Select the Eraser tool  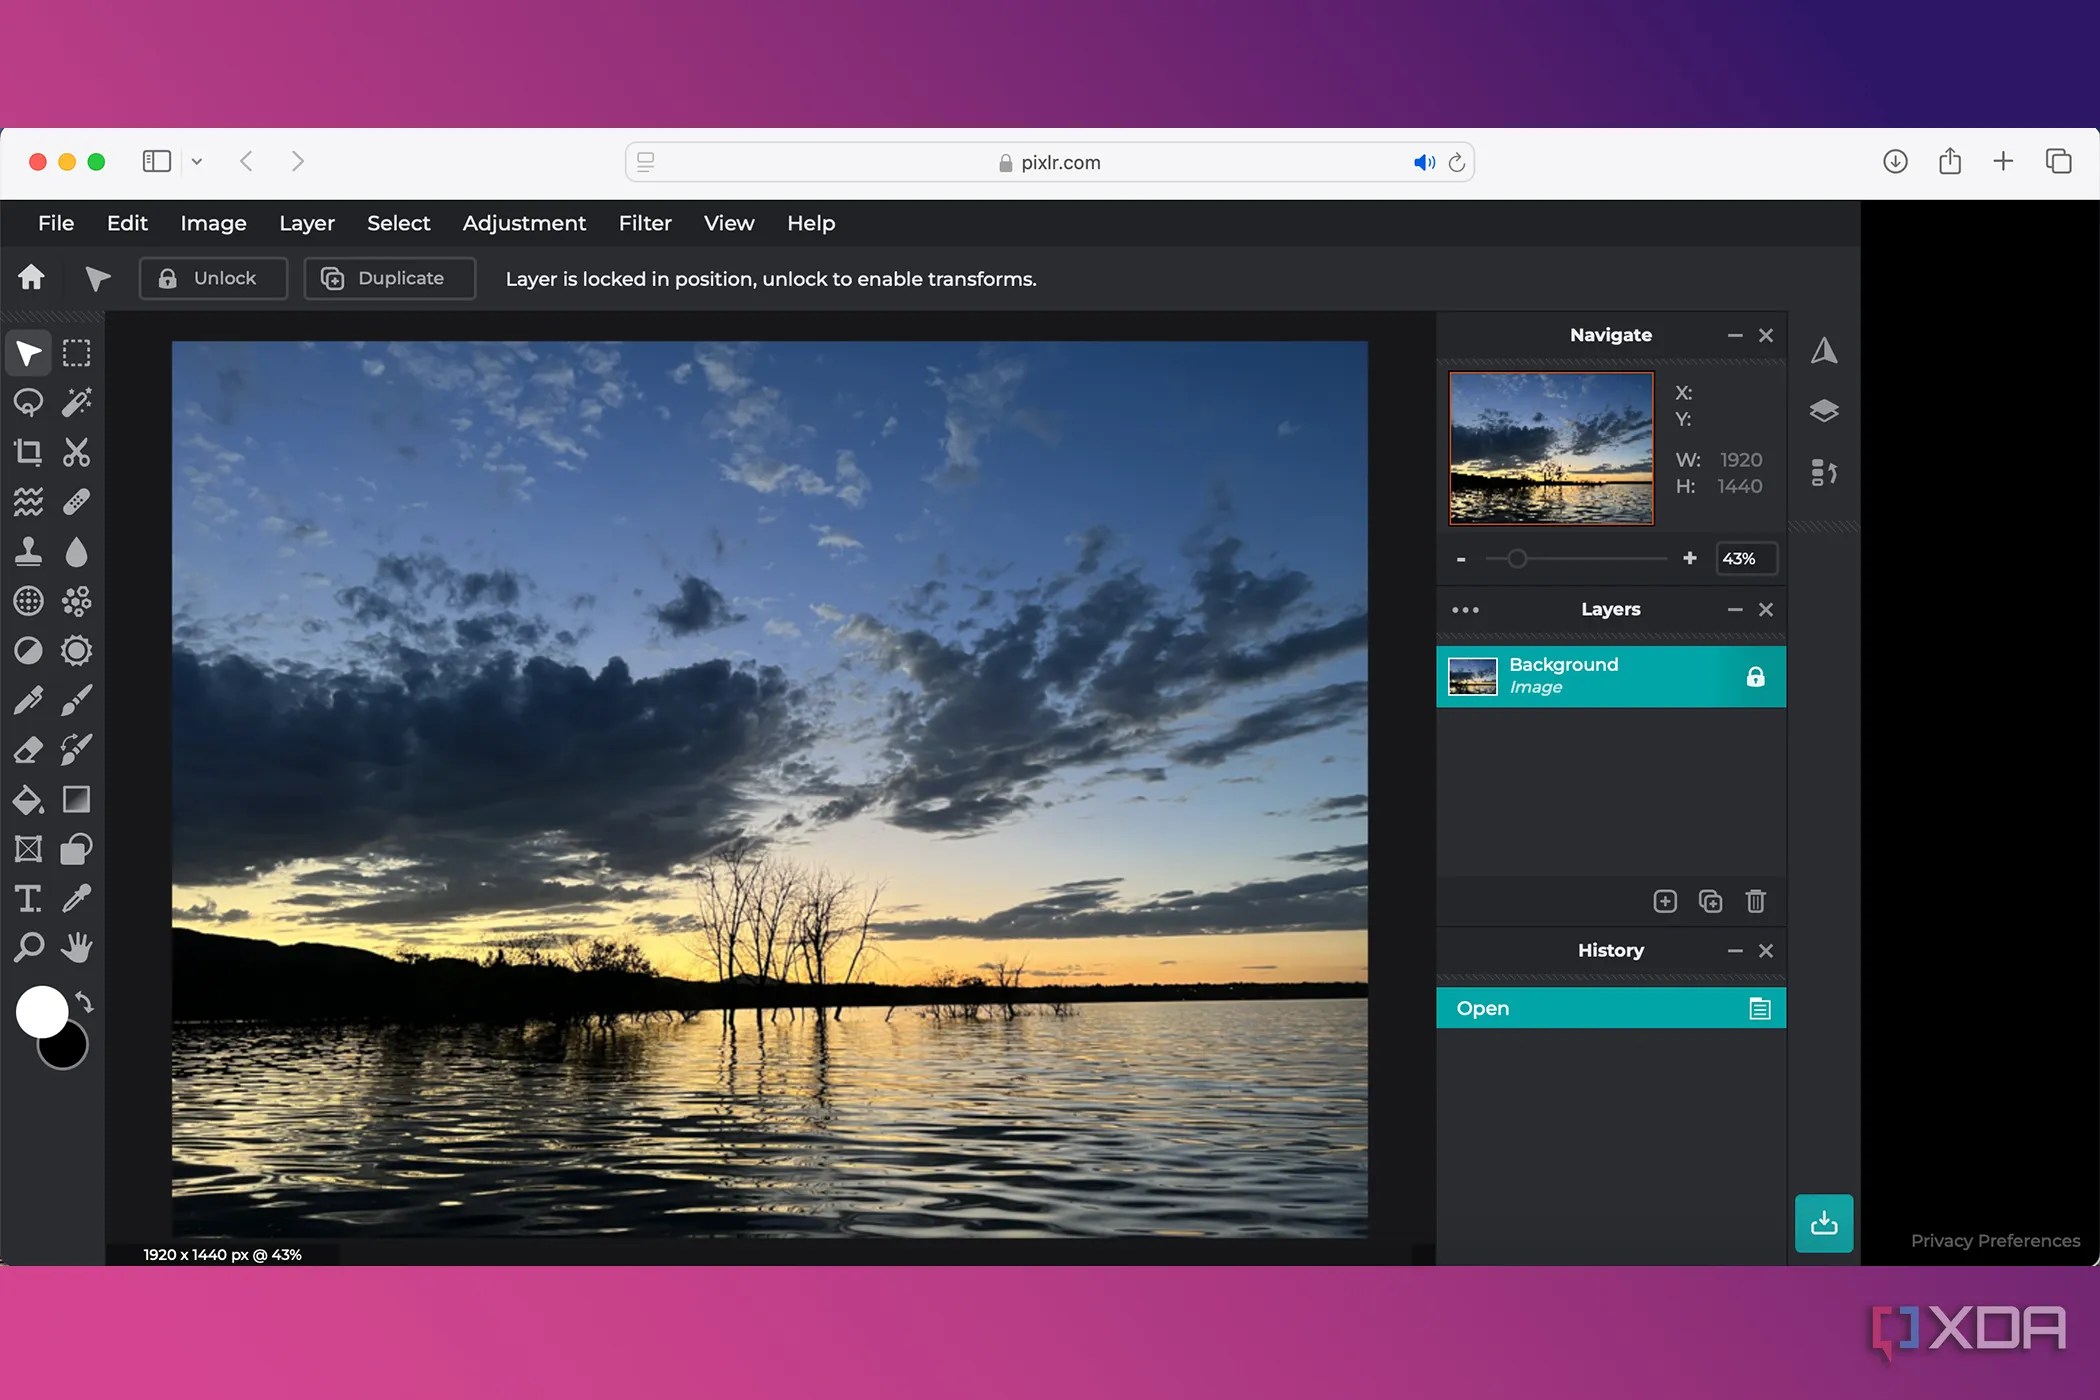coord(28,750)
